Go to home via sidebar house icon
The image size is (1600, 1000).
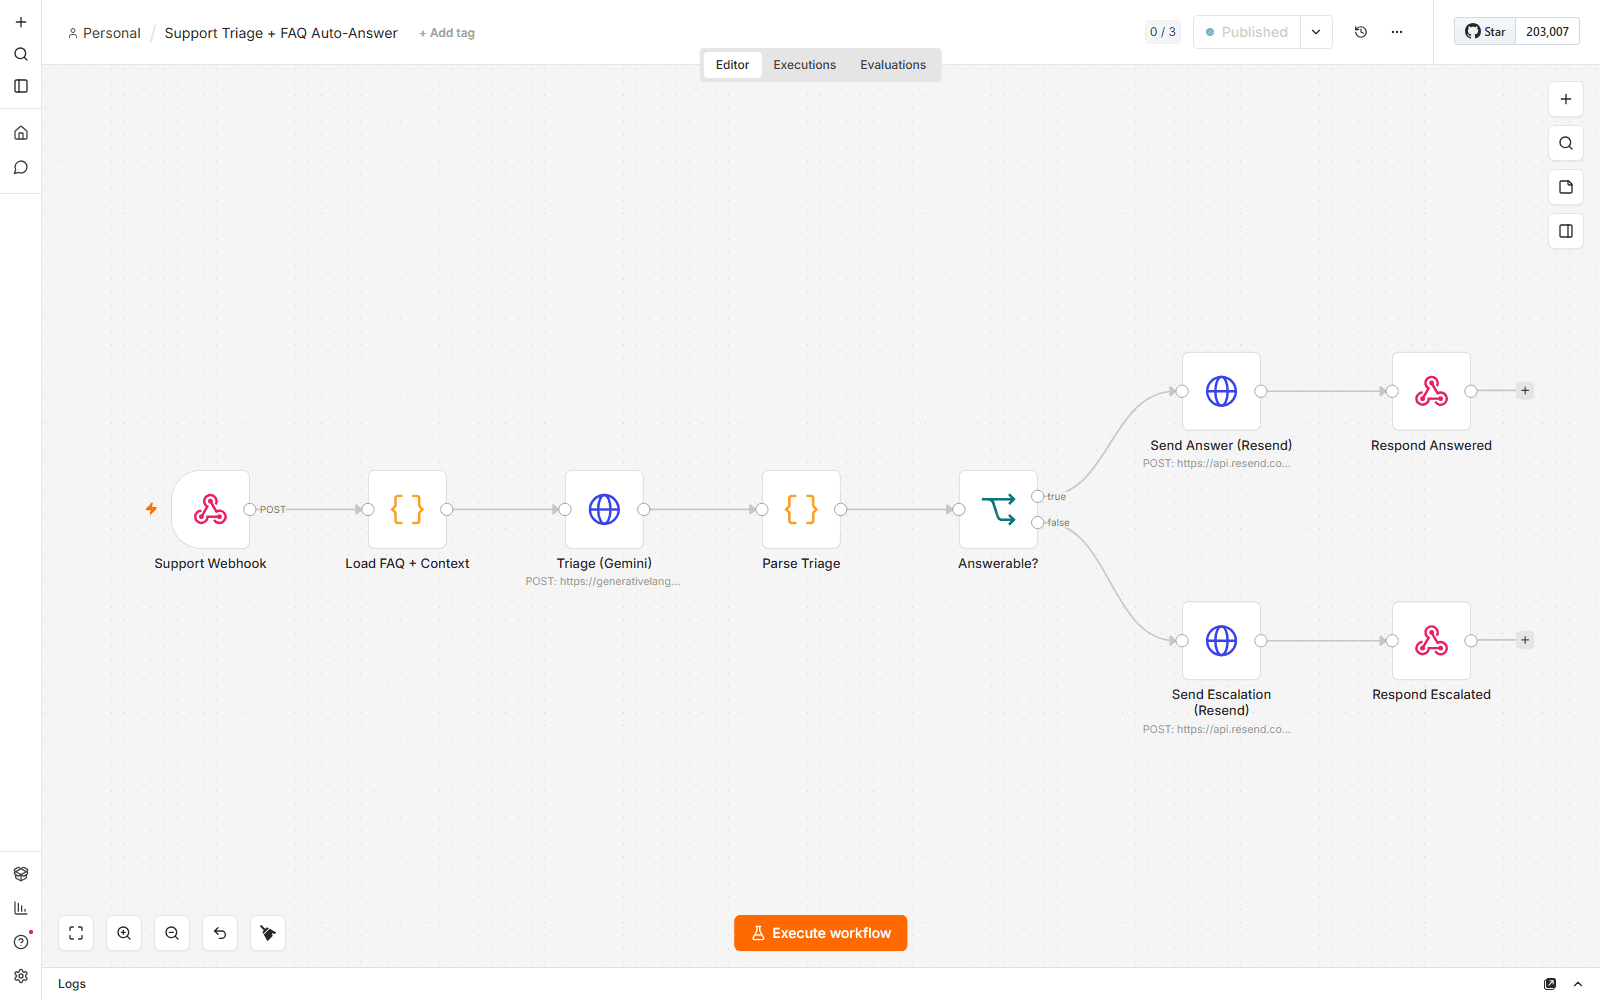click(21, 133)
